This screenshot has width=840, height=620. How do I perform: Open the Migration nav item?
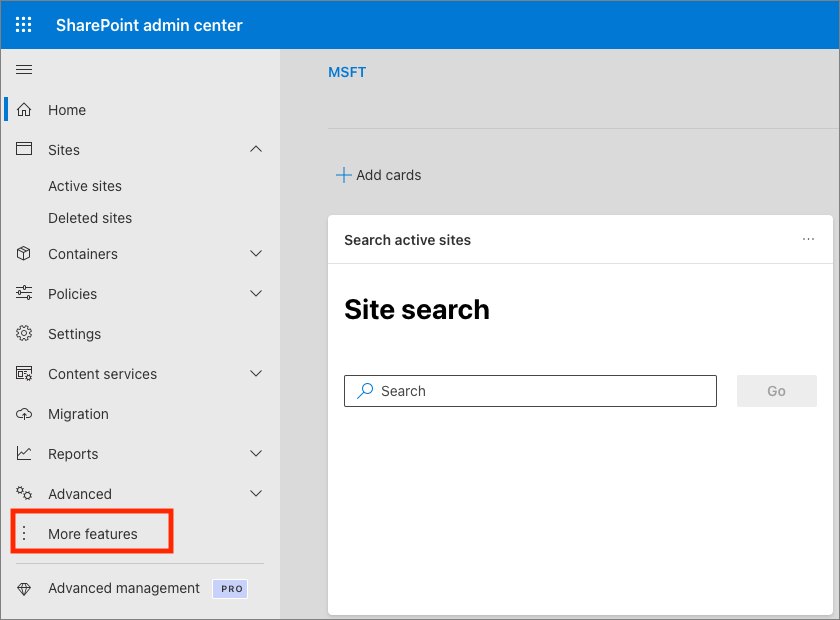pos(138,414)
